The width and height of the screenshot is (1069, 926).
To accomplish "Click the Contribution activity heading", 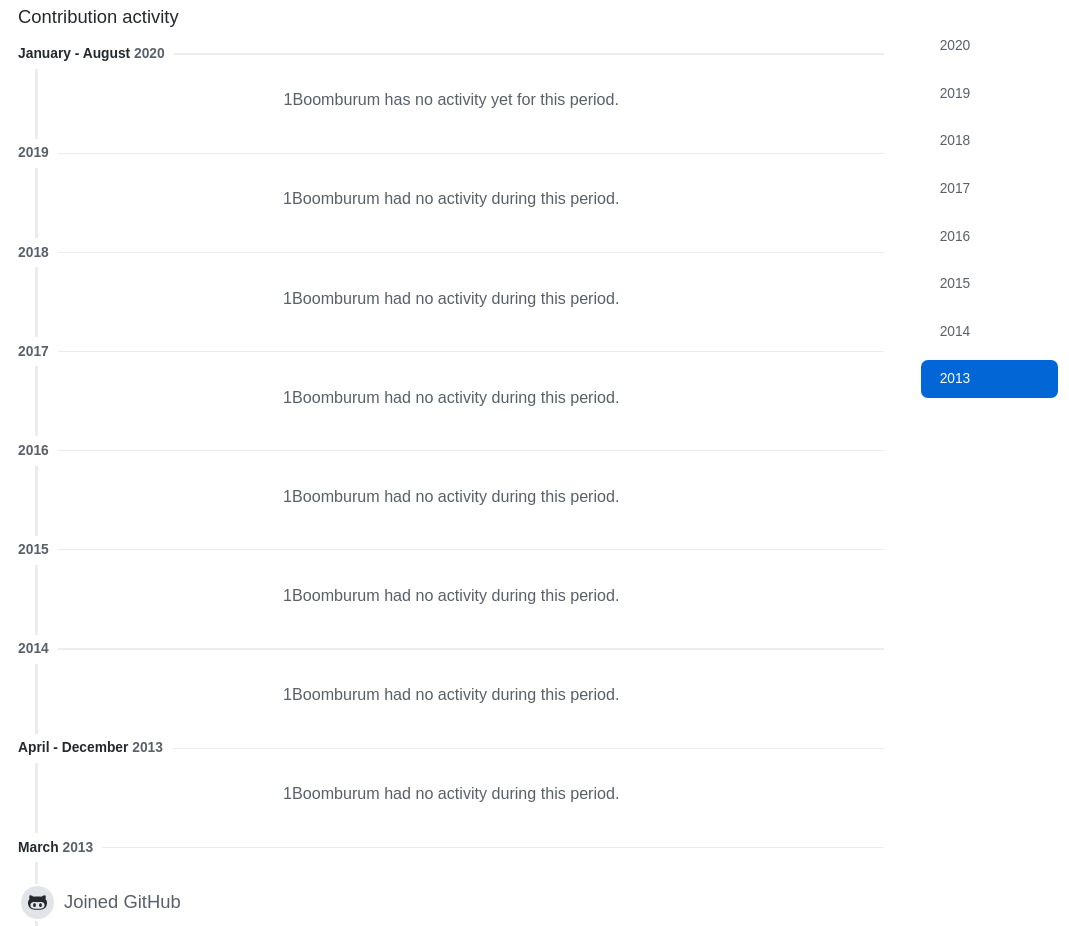I will [x=98, y=17].
